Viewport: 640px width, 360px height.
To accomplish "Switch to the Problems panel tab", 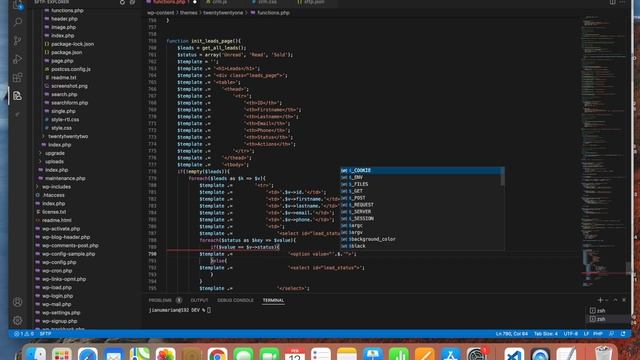I will pyautogui.click(x=160, y=300).
